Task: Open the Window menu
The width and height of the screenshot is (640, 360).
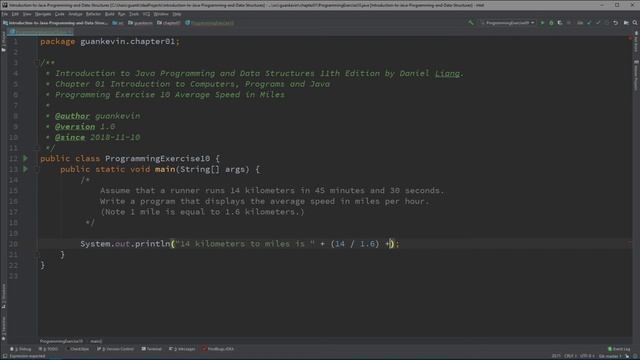Action: tap(161, 14)
